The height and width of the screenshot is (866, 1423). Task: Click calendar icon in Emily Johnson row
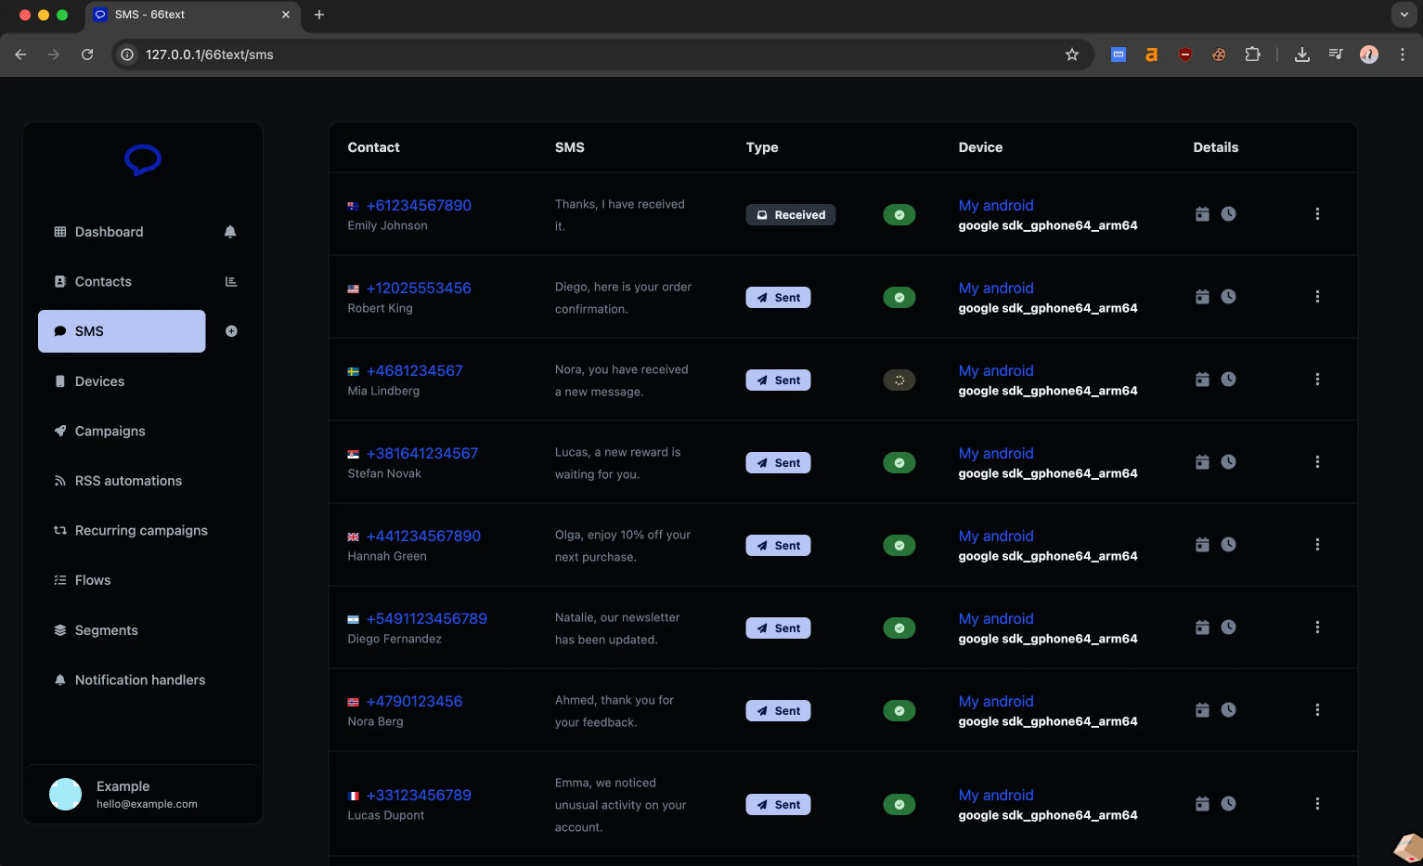tap(1202, 214)
